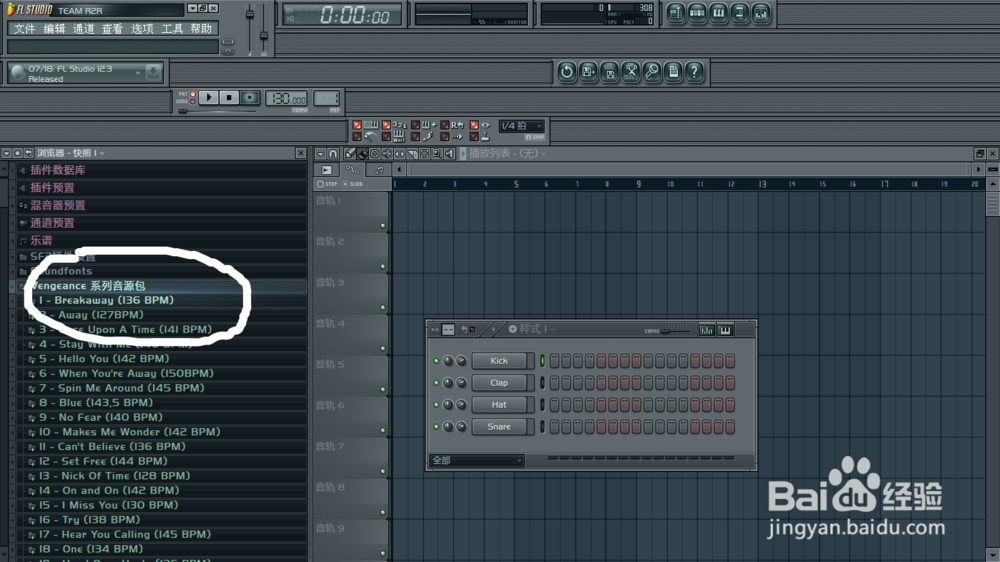Open the 编辑 menu
Image resolution: width=1000 pixels, height=562 pixels.
coord(54,29)
